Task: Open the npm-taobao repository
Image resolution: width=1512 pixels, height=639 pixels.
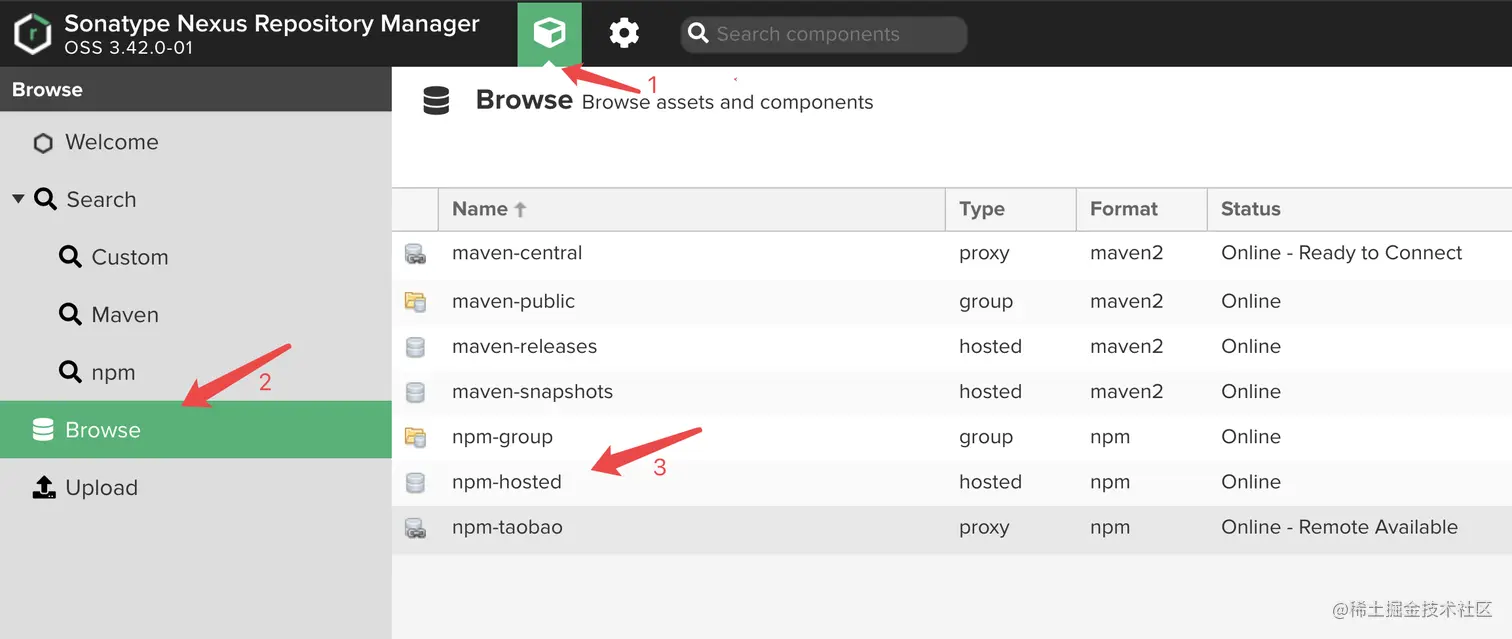Action: (x=507, y=527)
